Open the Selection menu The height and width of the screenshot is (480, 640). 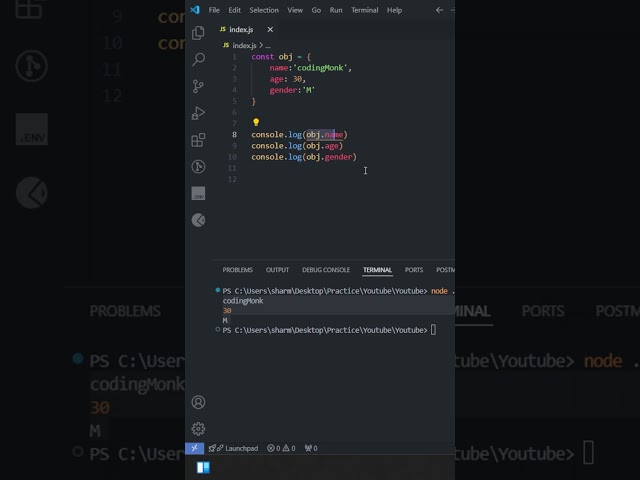[x=264, y=10]
